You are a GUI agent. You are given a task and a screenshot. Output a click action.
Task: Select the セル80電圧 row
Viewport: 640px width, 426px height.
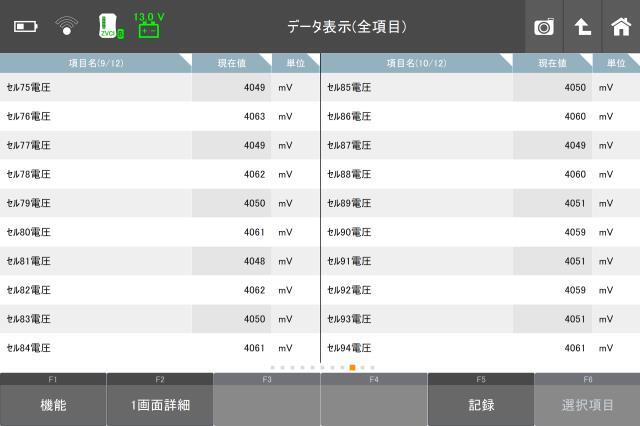click(x=160, y=232)
